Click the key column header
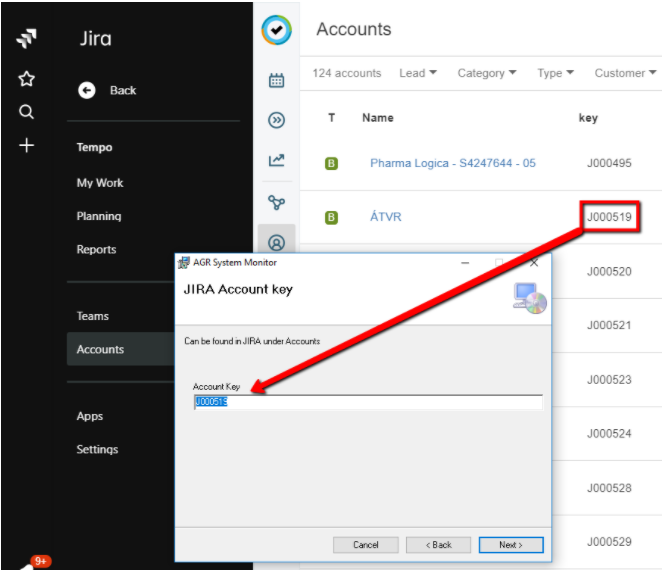 [588, 118]
